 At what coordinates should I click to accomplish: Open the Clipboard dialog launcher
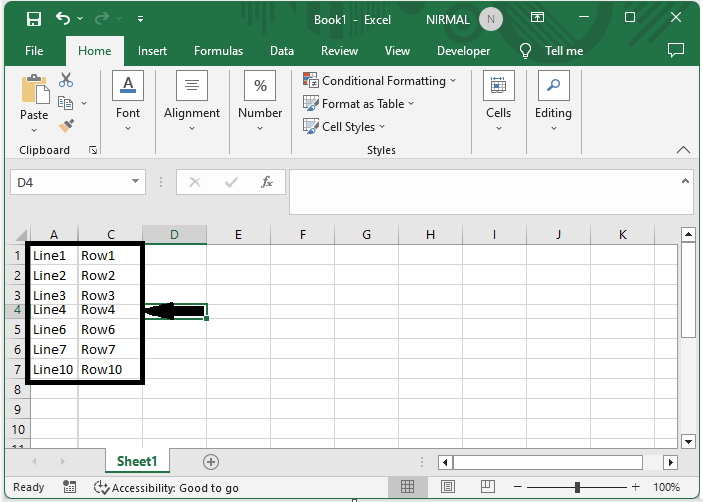[x=93, y=150]
